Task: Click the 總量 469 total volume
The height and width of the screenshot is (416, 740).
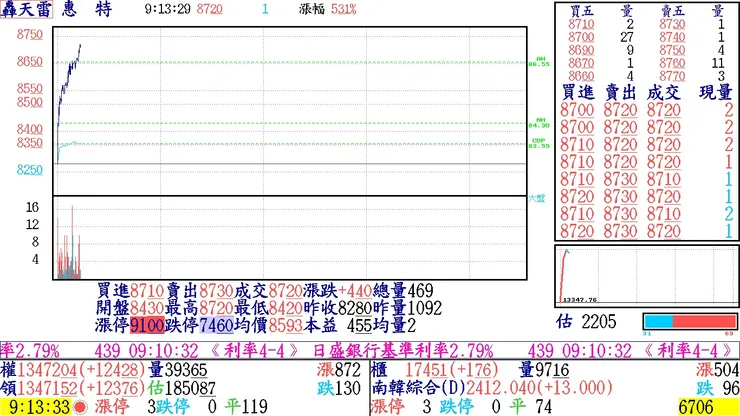Action: point(403,290)
